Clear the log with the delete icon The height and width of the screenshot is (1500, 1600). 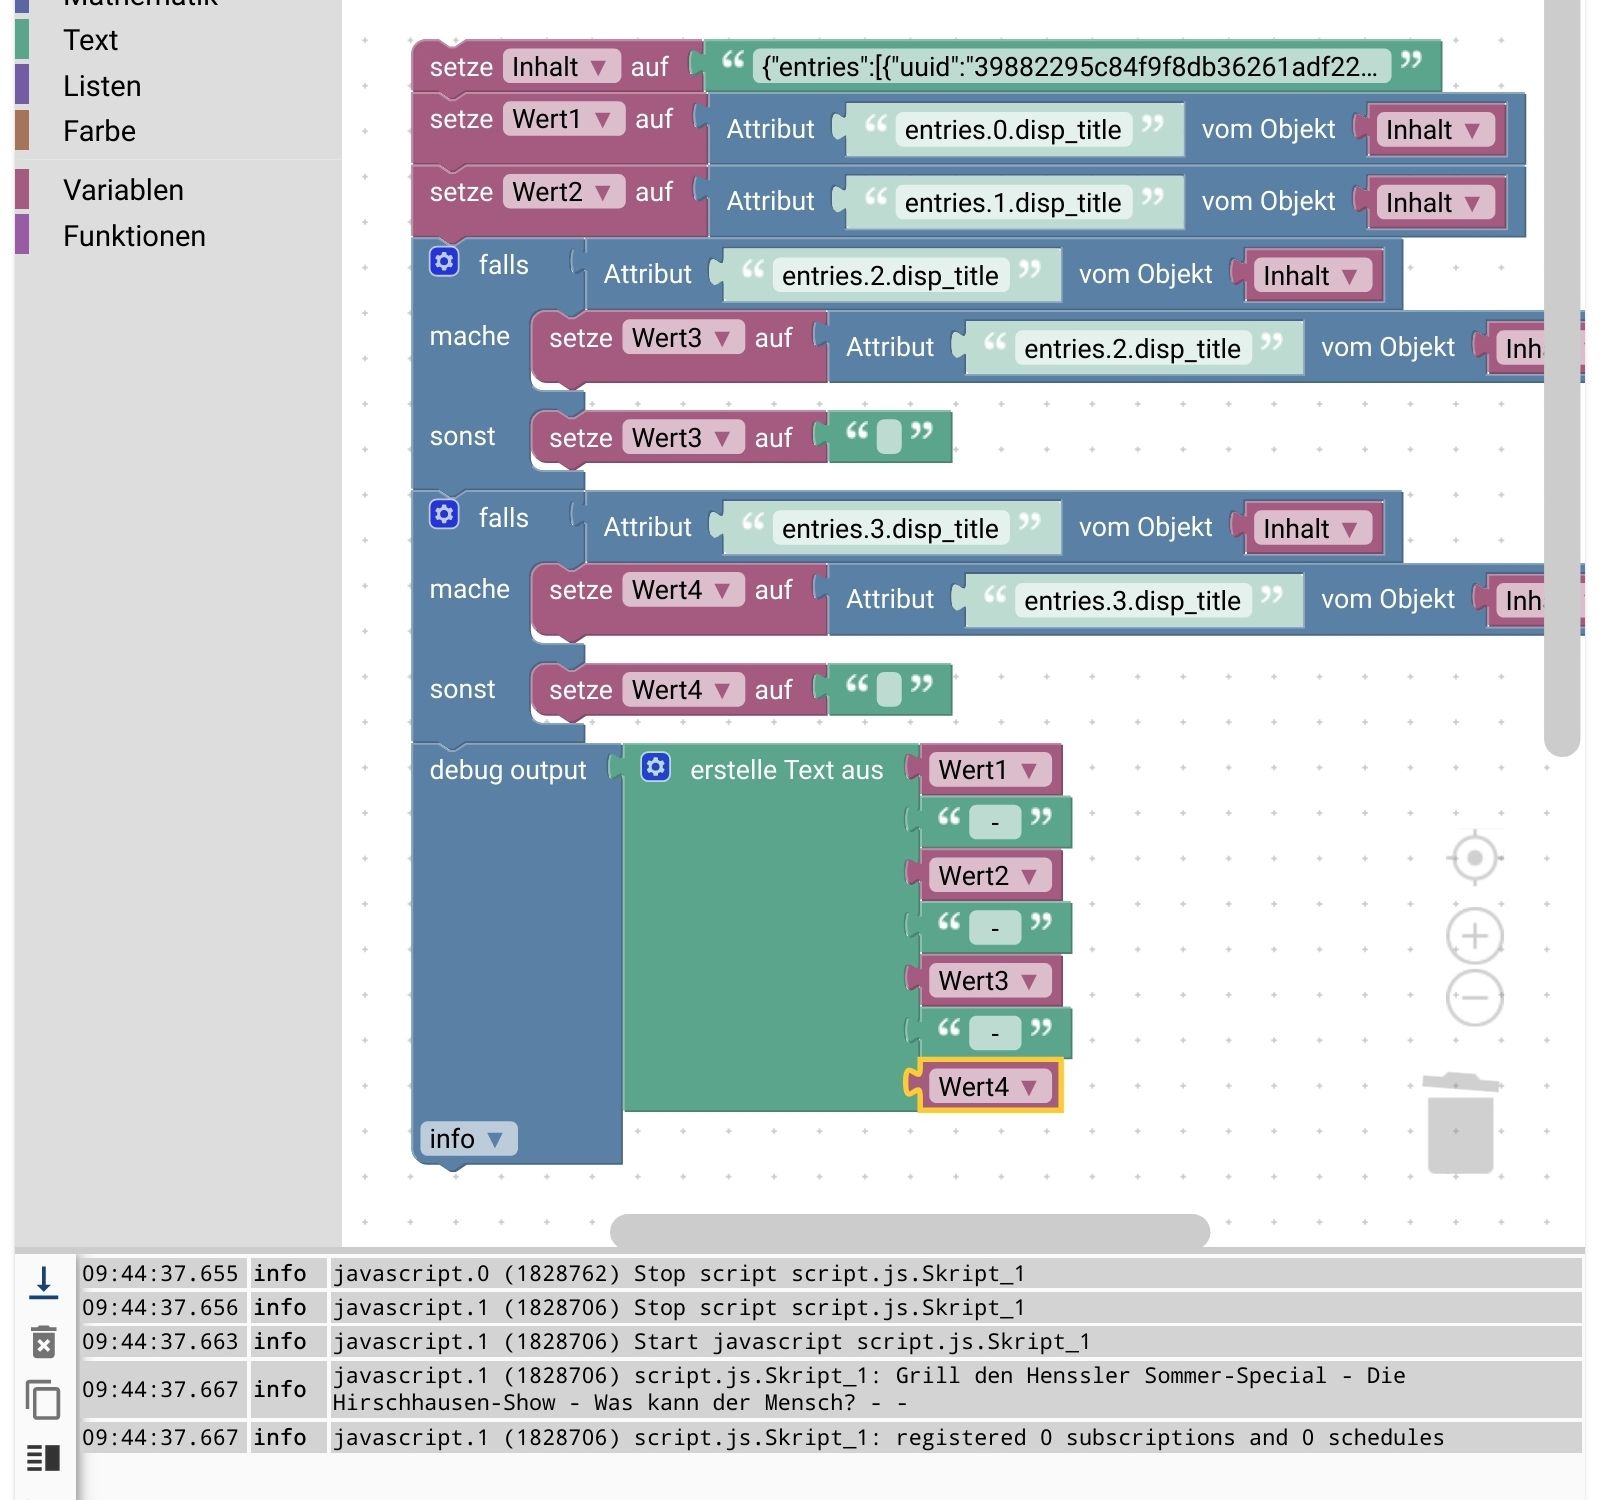point(43,1341)
